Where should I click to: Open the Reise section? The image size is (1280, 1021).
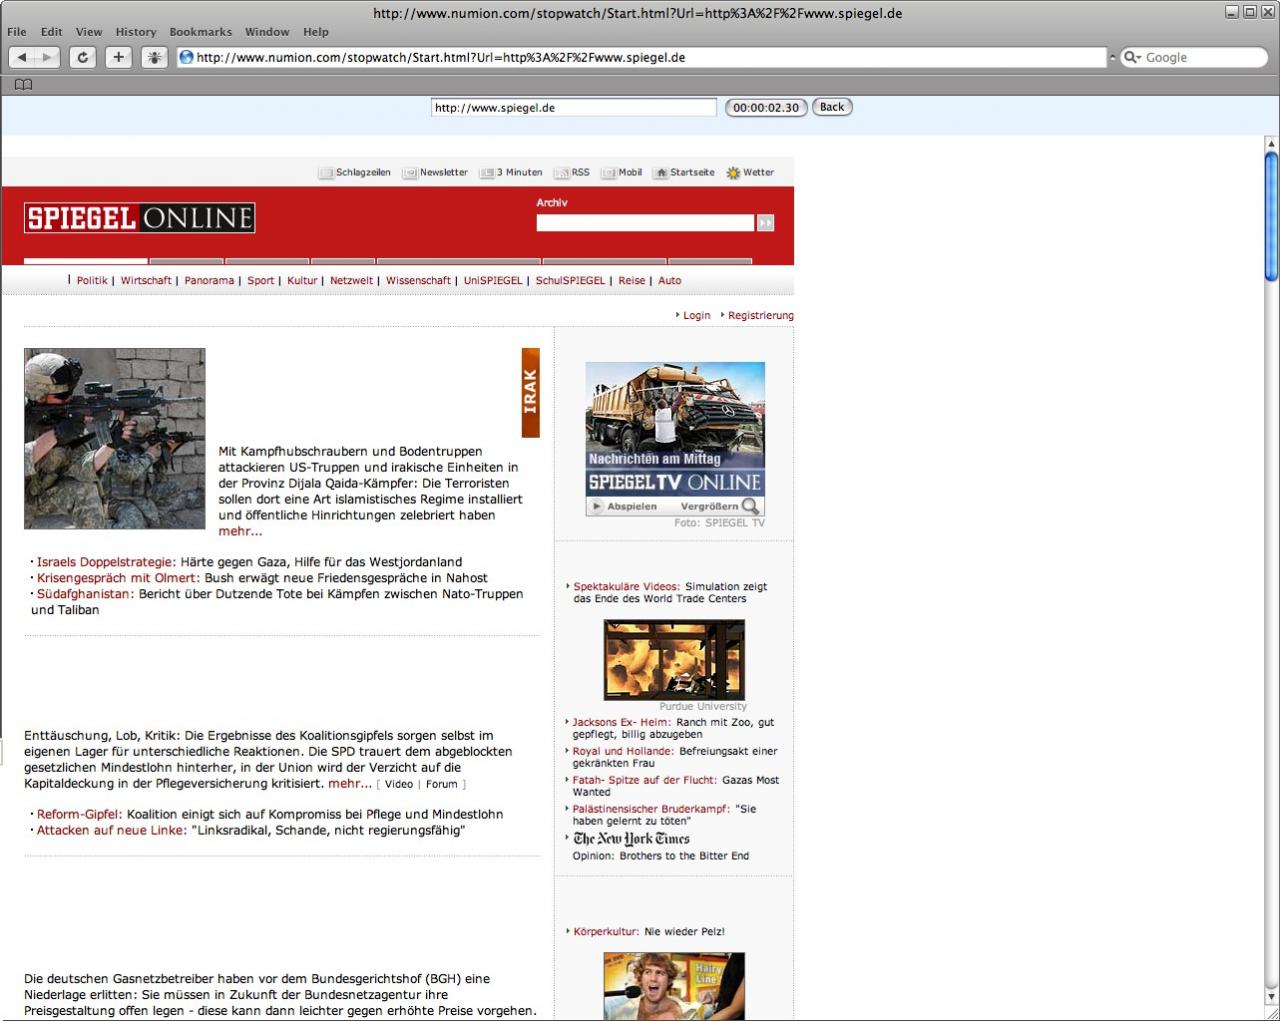[x=632, y=281]
